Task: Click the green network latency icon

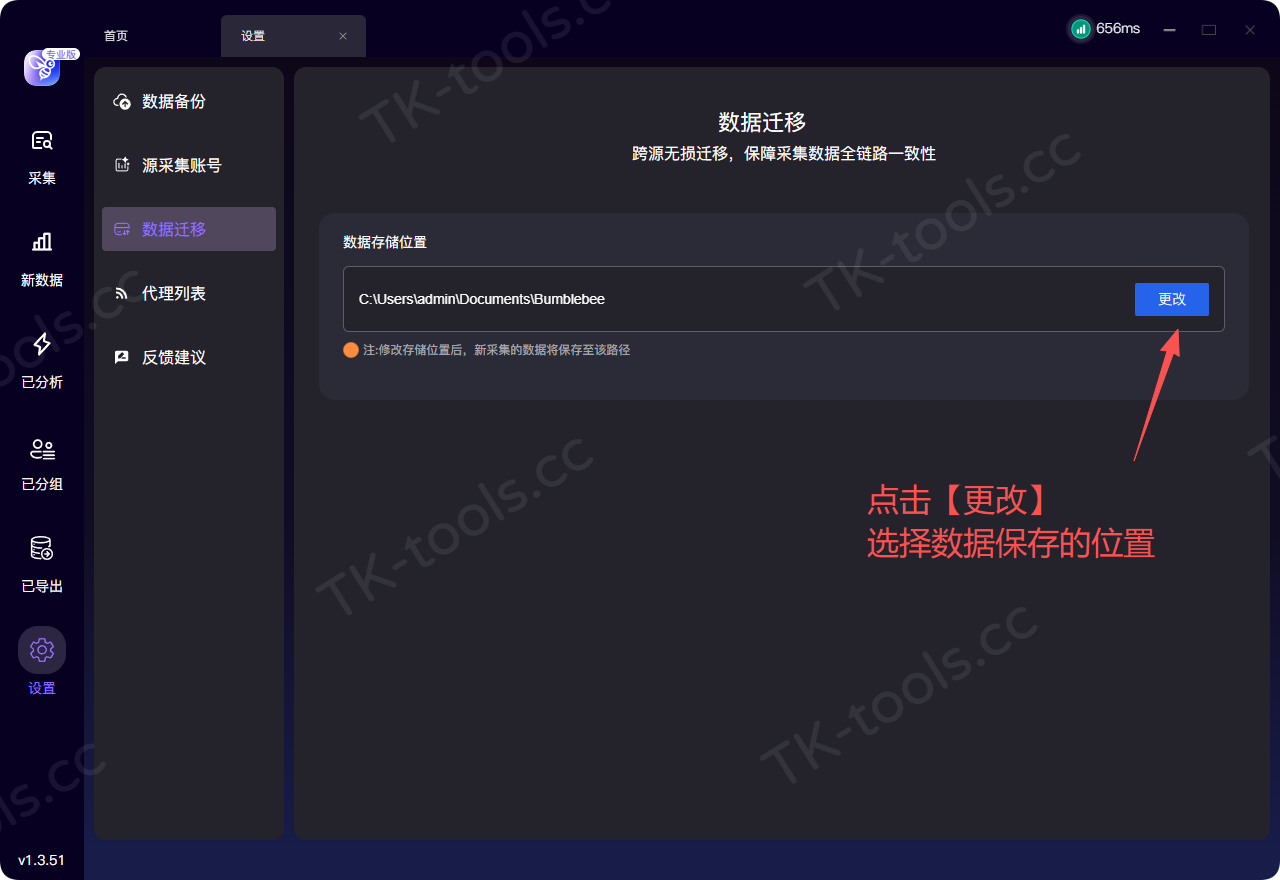Action: [x=1081, y=29]
